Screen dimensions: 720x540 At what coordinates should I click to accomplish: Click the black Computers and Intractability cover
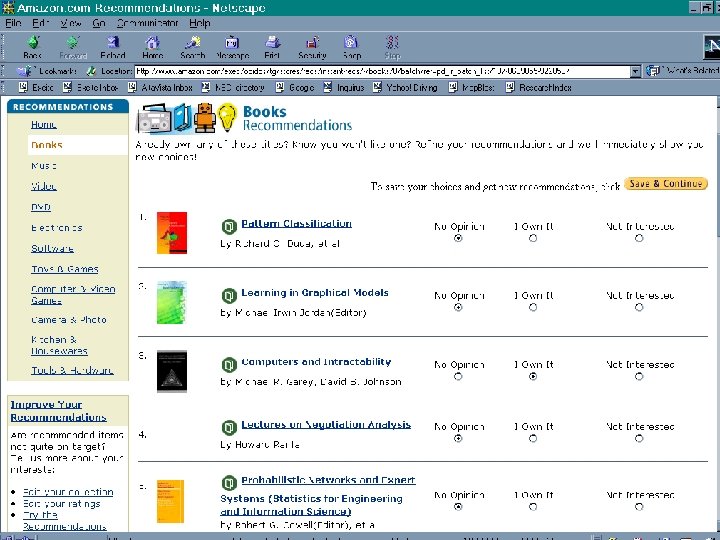point(172,371)
